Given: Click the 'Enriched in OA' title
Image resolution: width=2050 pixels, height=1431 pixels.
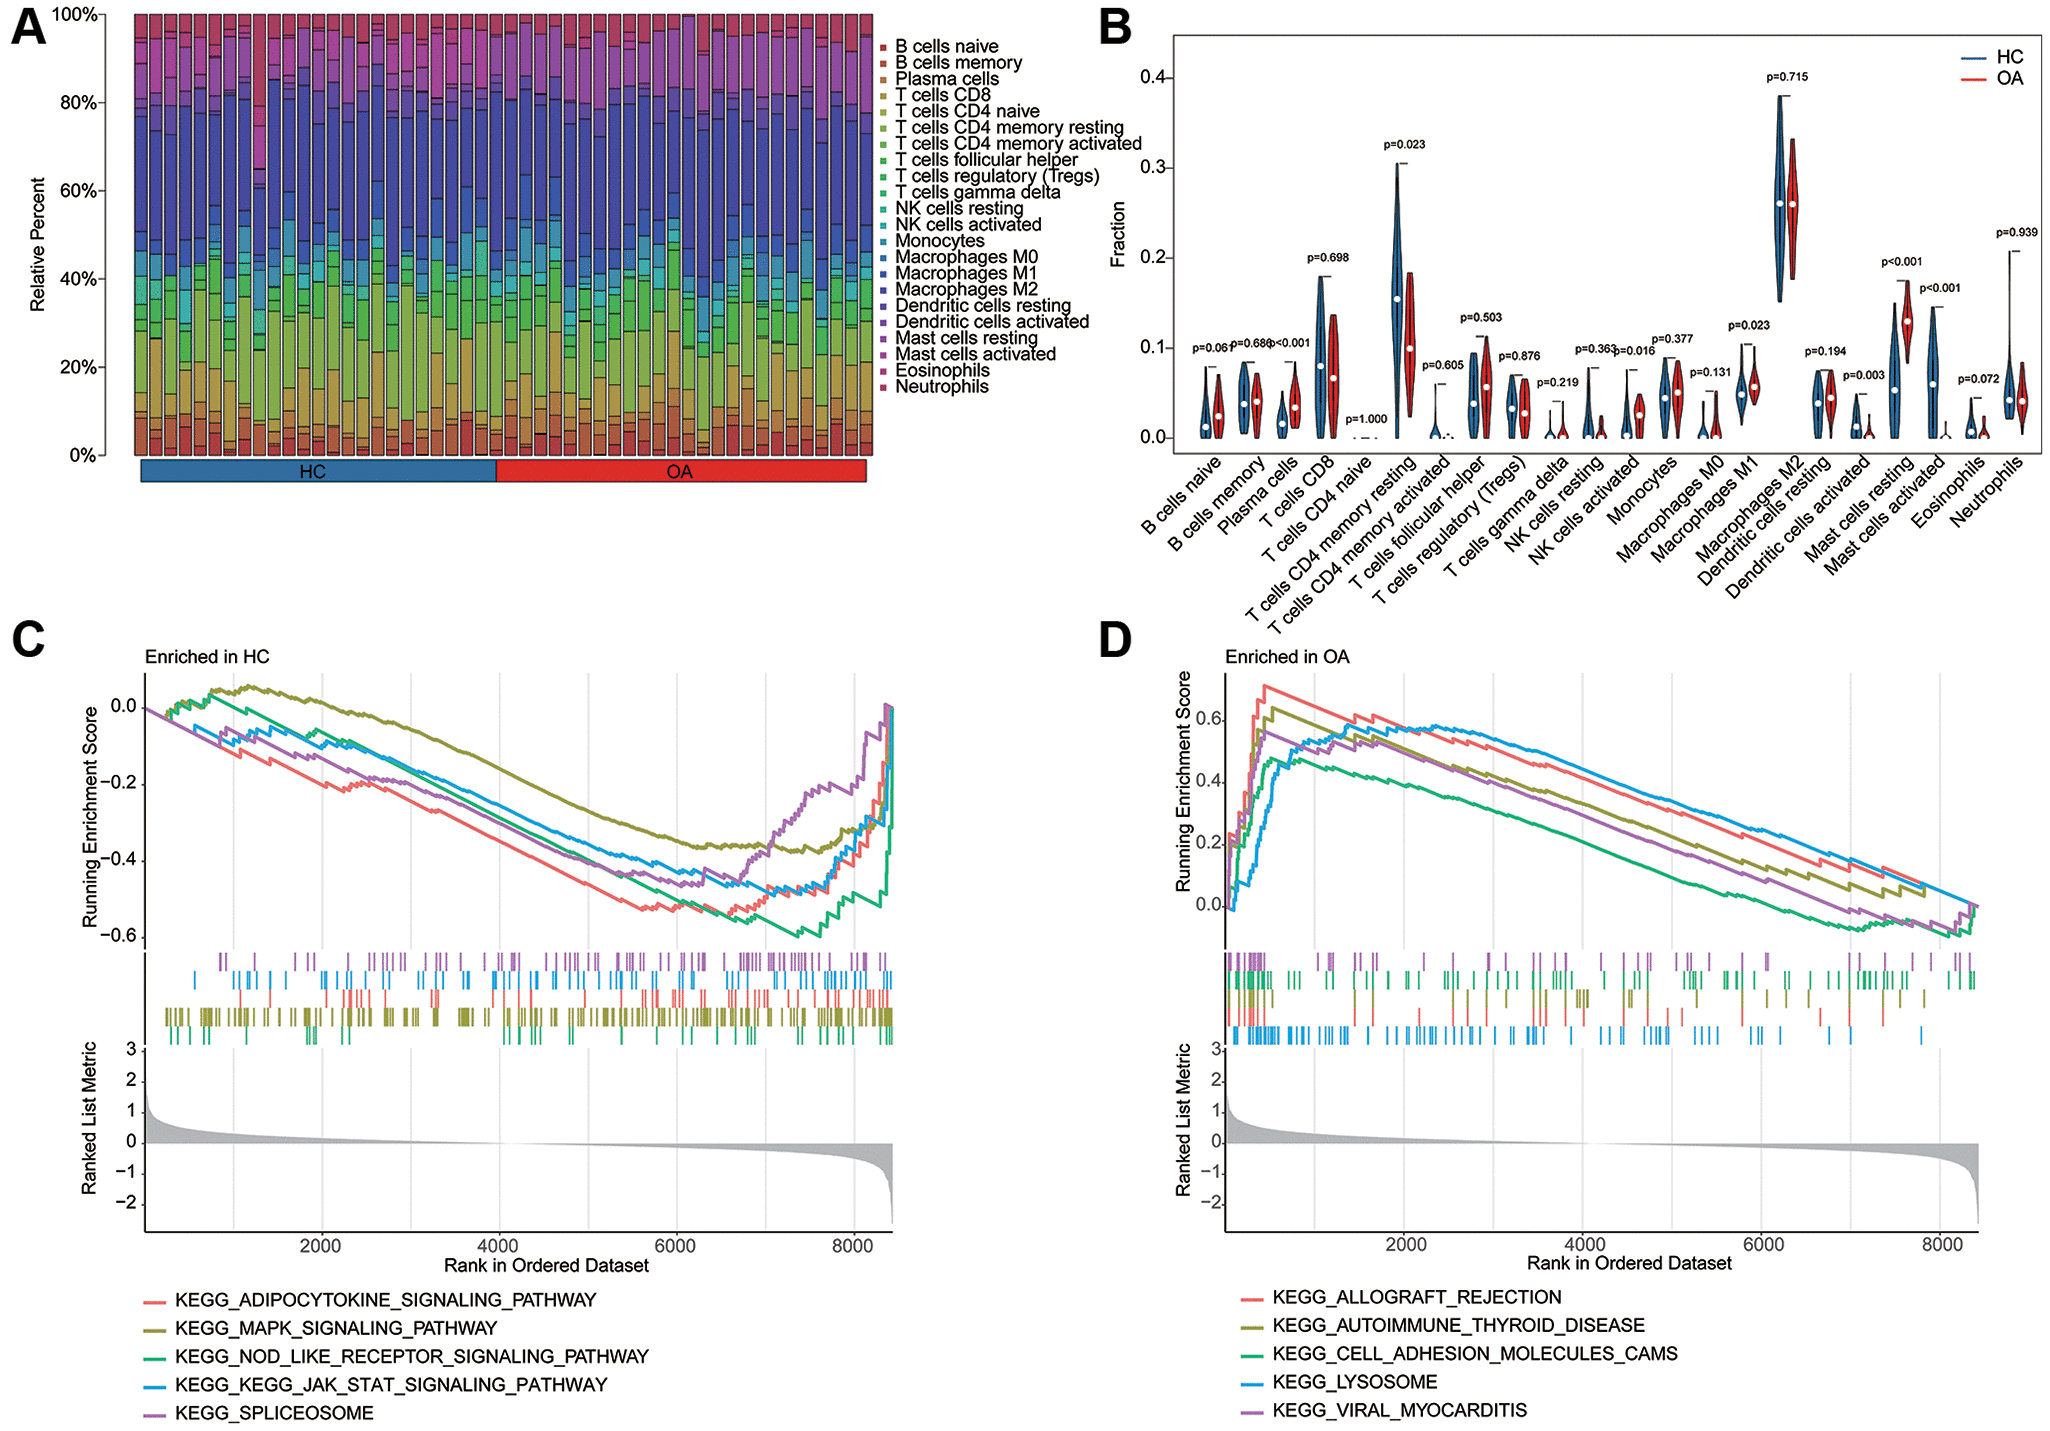Looking at the screenshot, I should (x=1287, y=657).
